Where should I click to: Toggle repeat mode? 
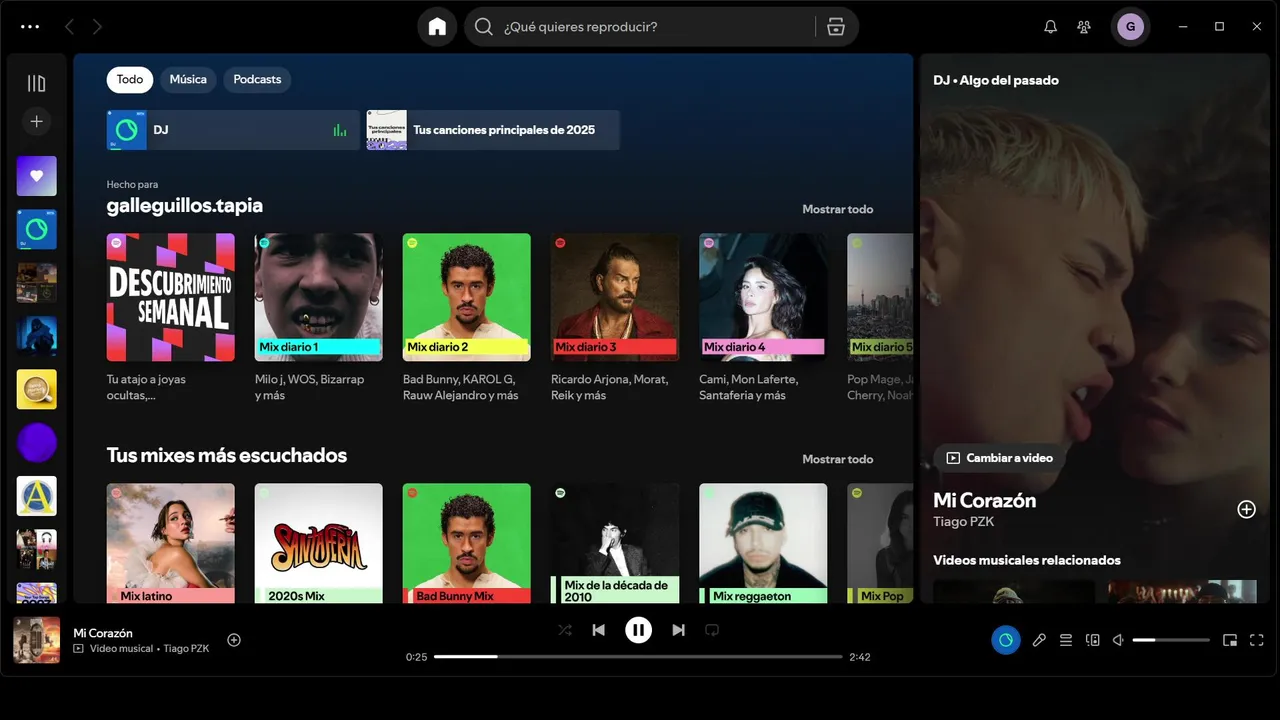click(712, 630)
